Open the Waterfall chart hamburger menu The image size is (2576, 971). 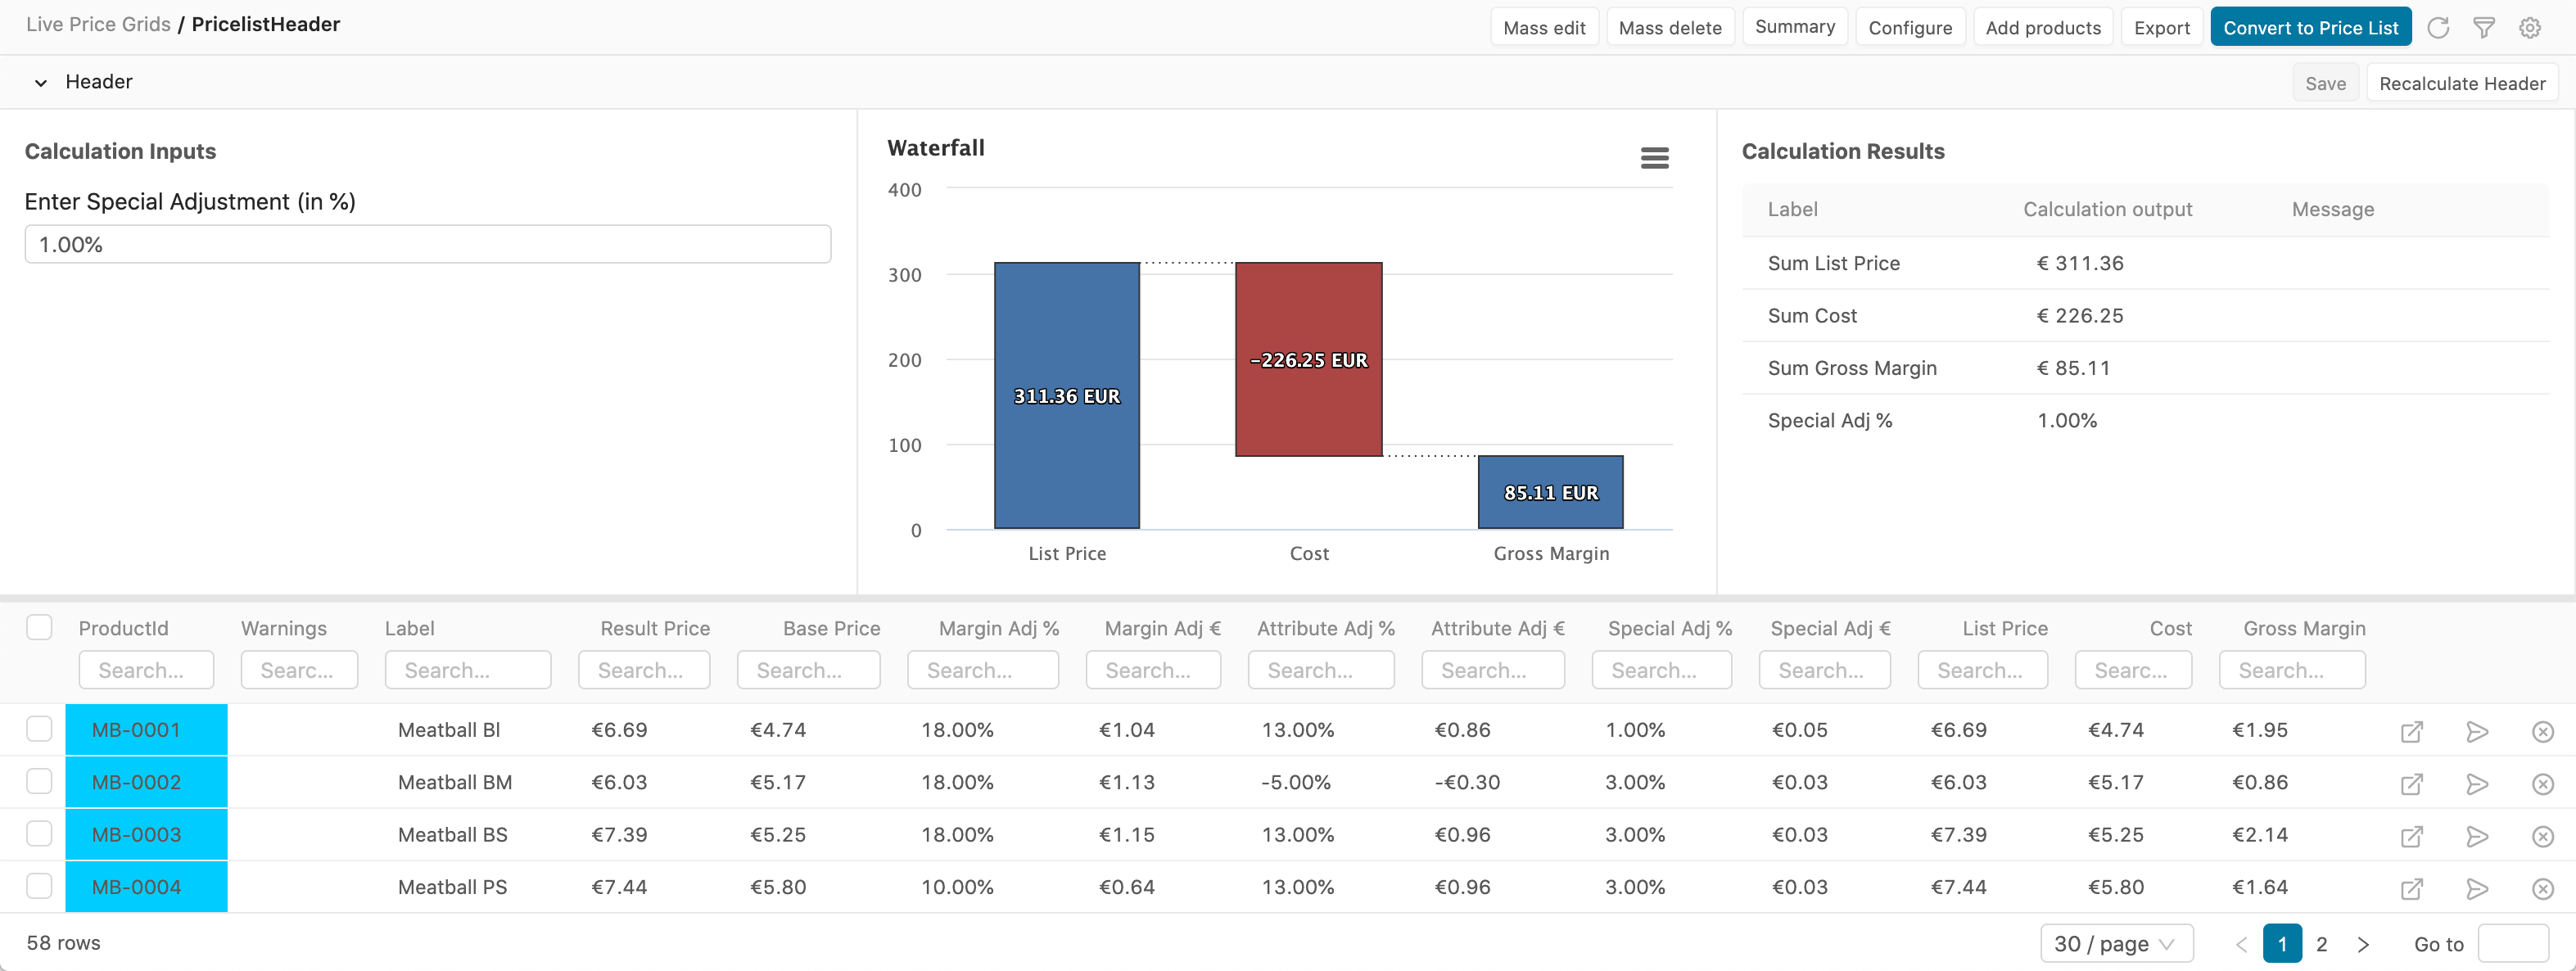point(1654,158)
